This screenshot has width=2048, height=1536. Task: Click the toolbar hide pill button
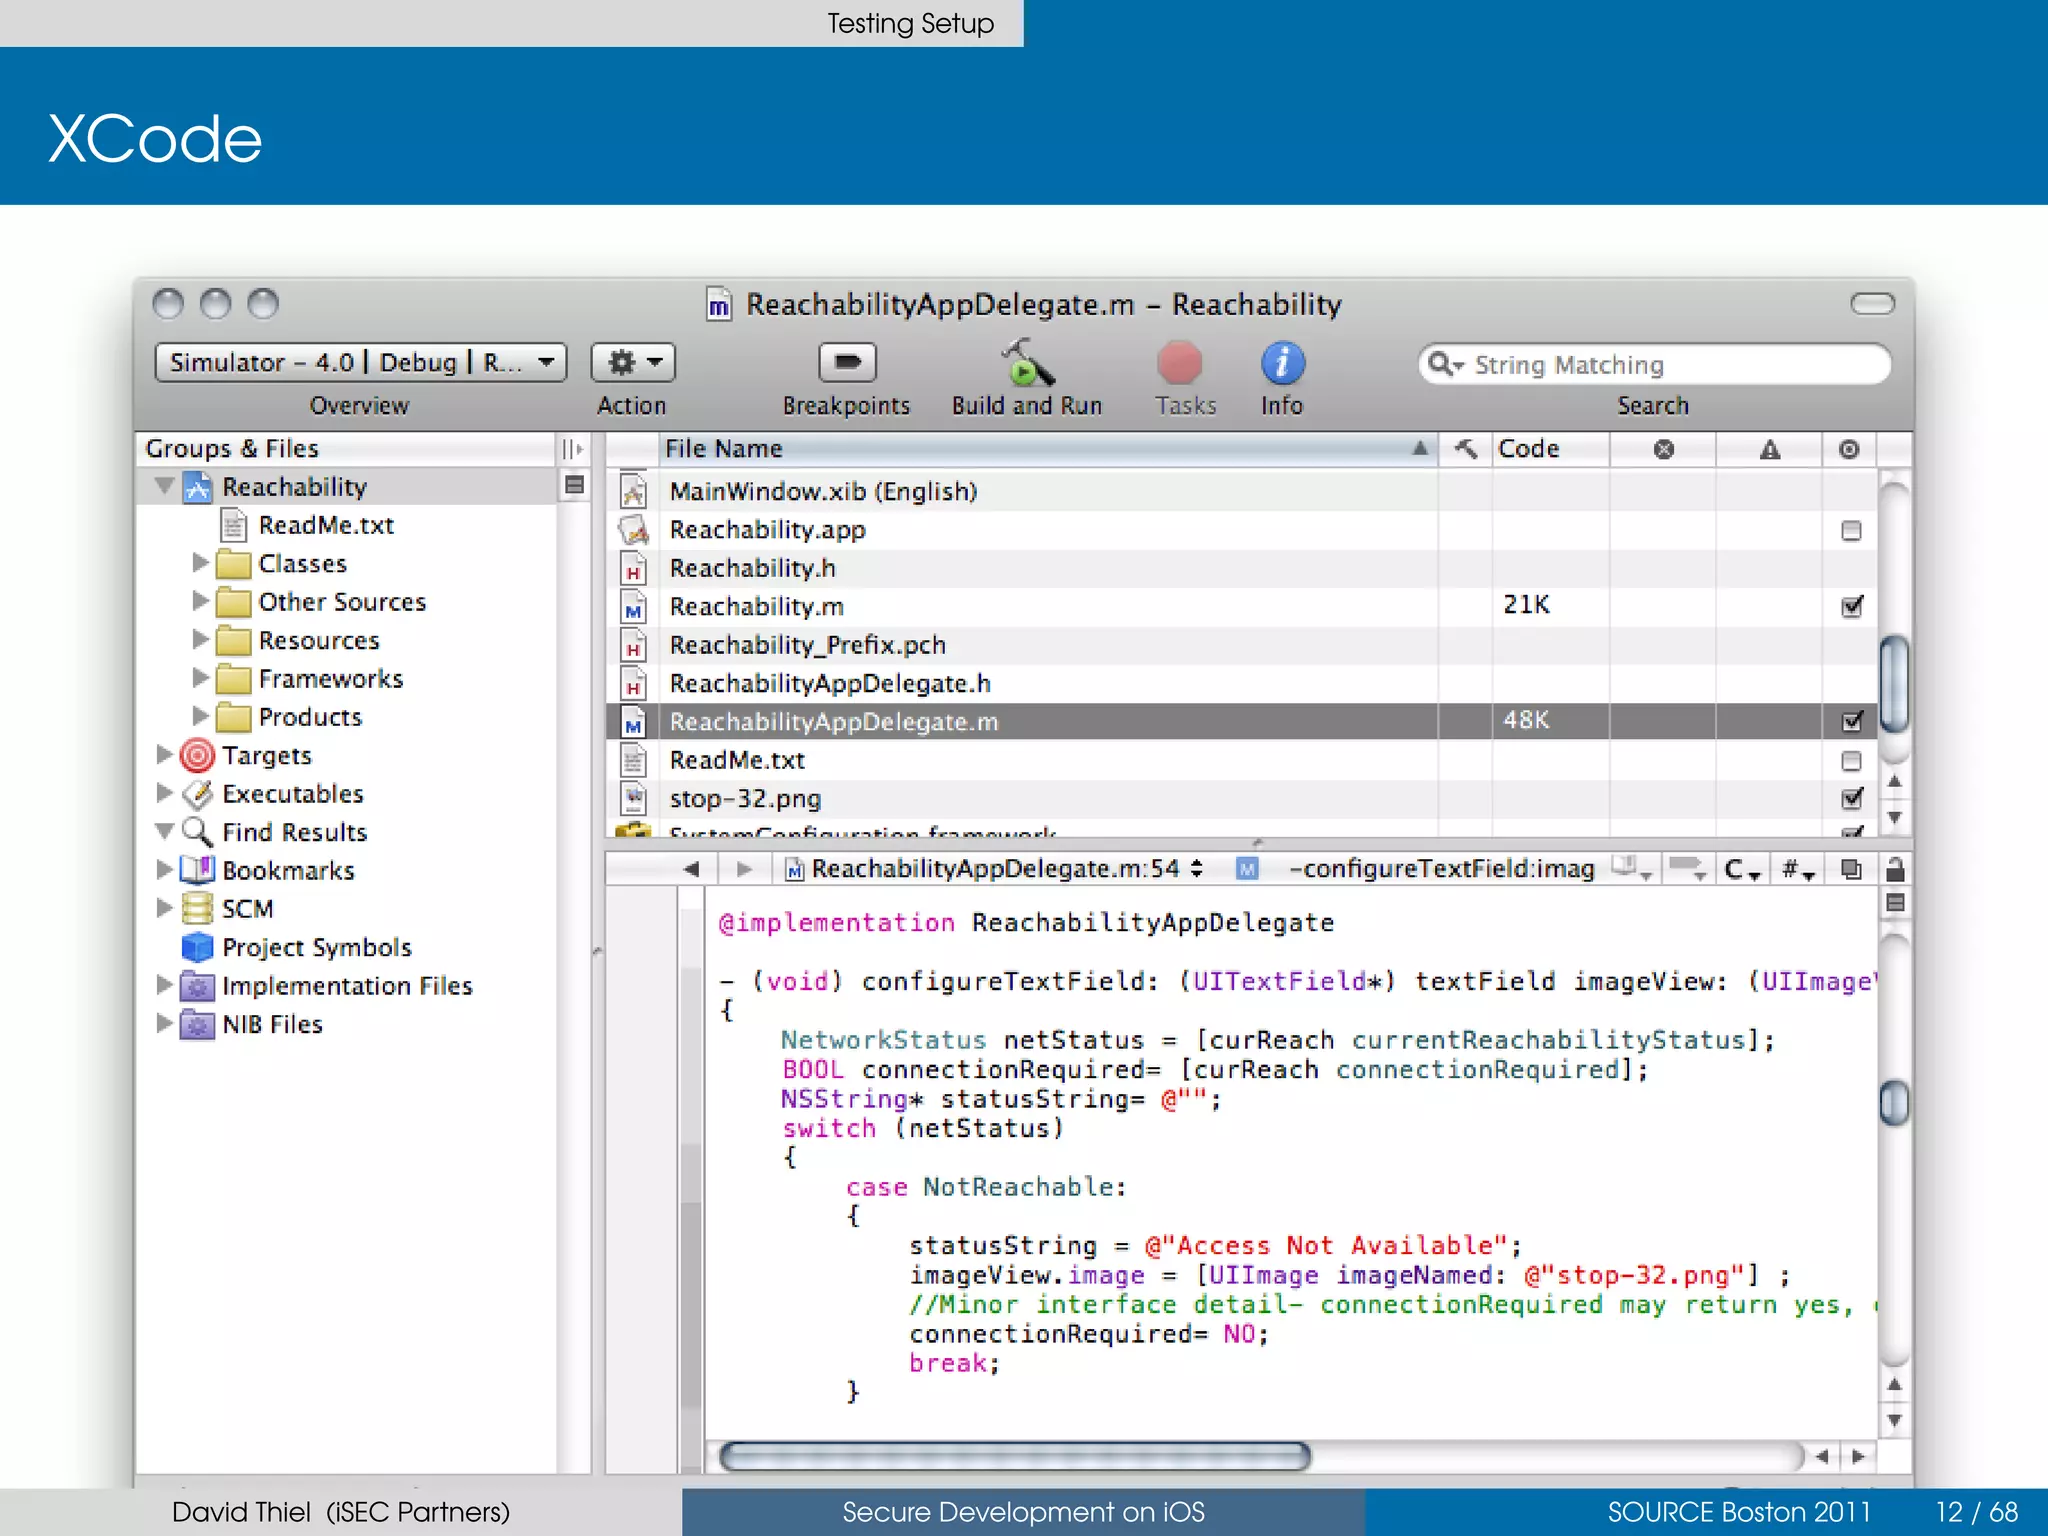click(1872, 303)
